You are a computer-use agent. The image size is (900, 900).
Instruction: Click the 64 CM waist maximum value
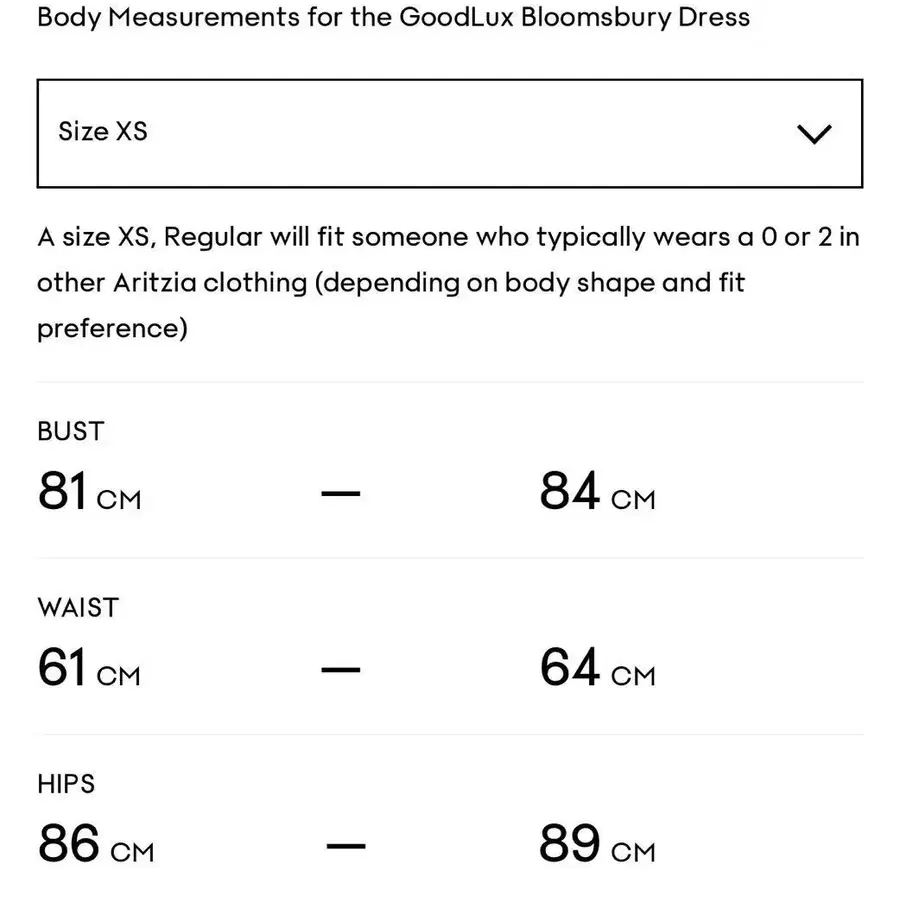point(597,667)
